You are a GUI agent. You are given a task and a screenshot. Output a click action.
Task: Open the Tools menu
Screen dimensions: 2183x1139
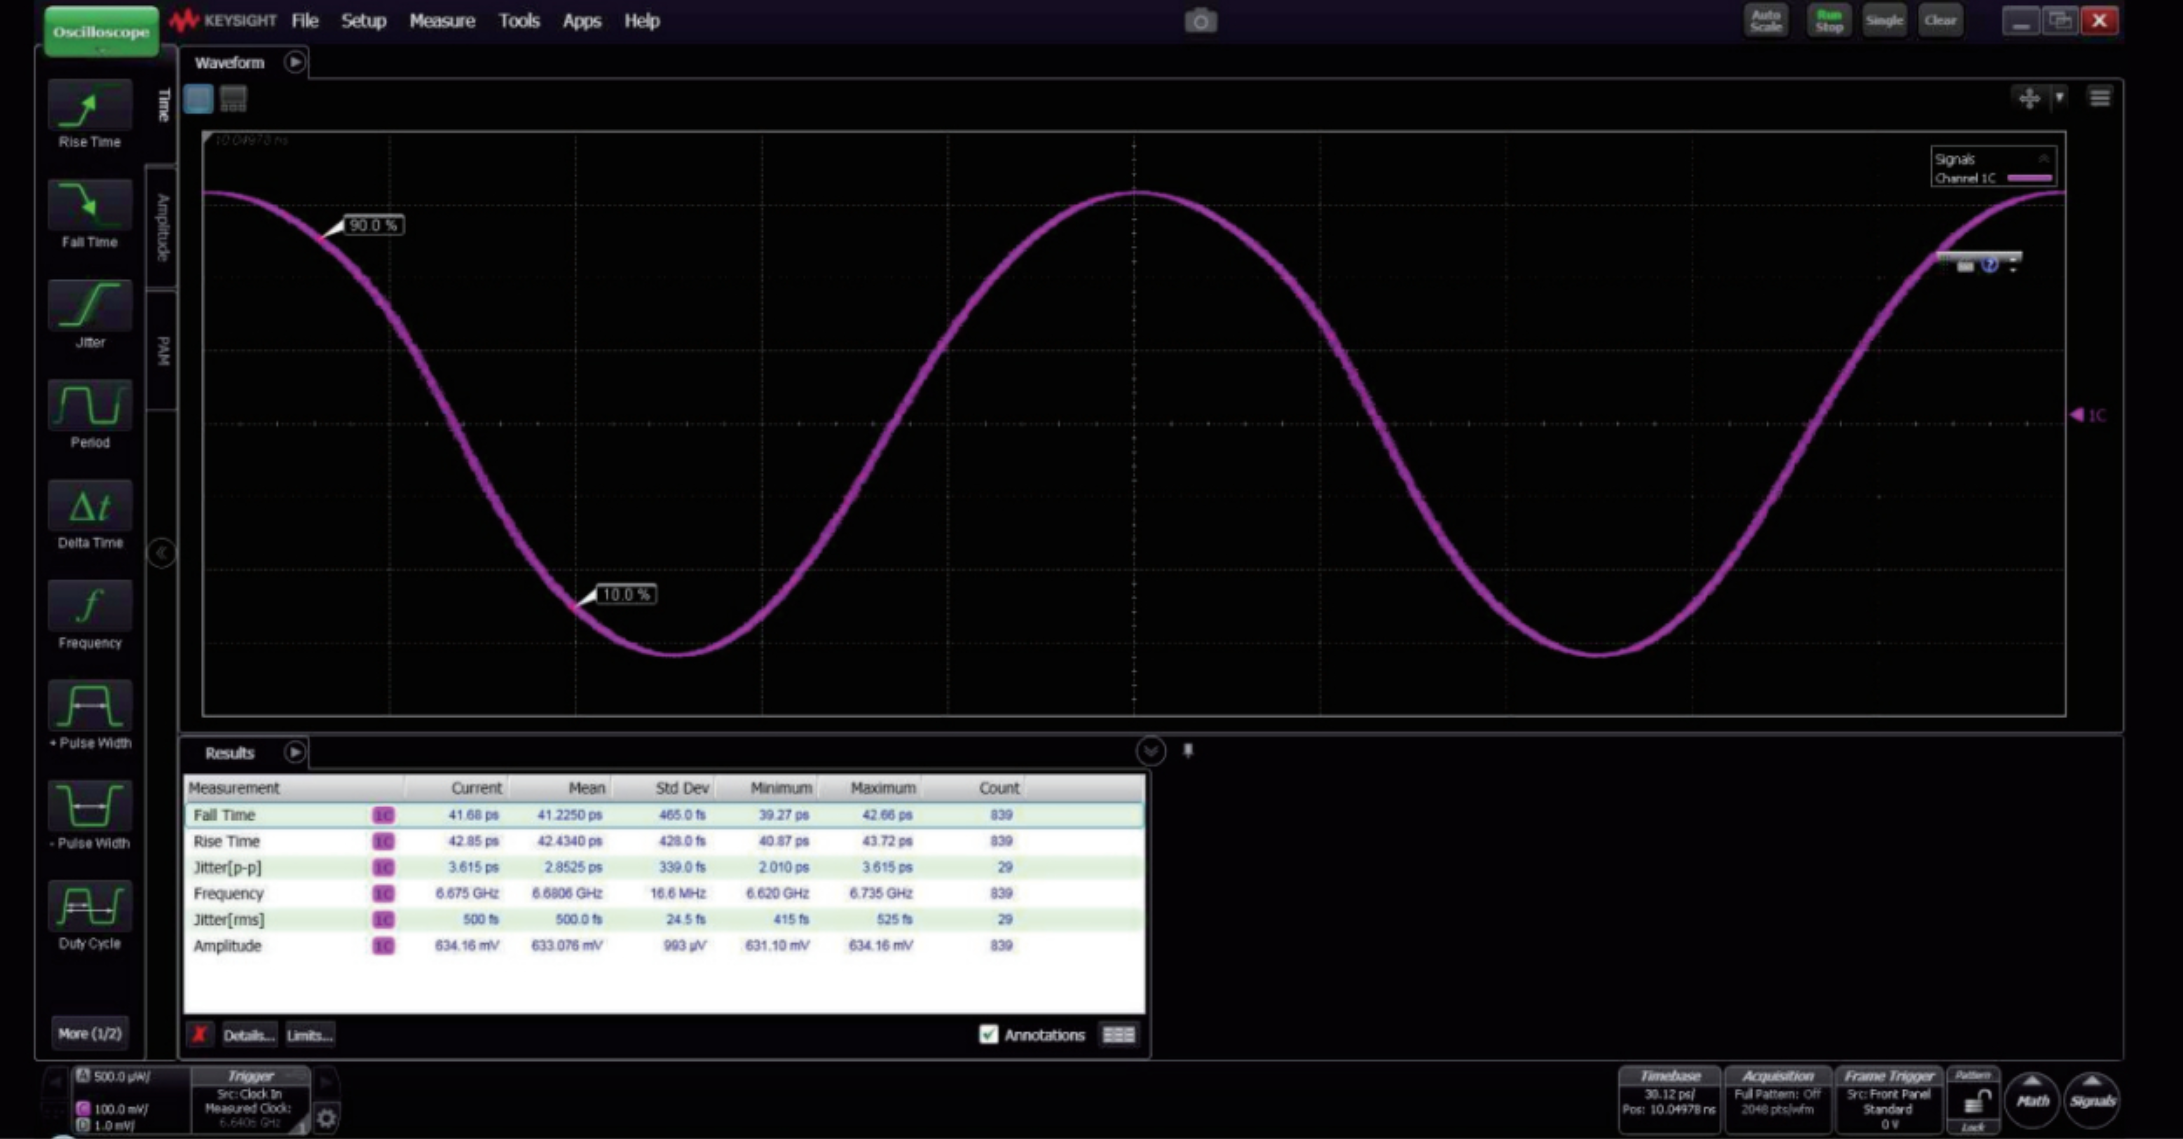[519, 21]
